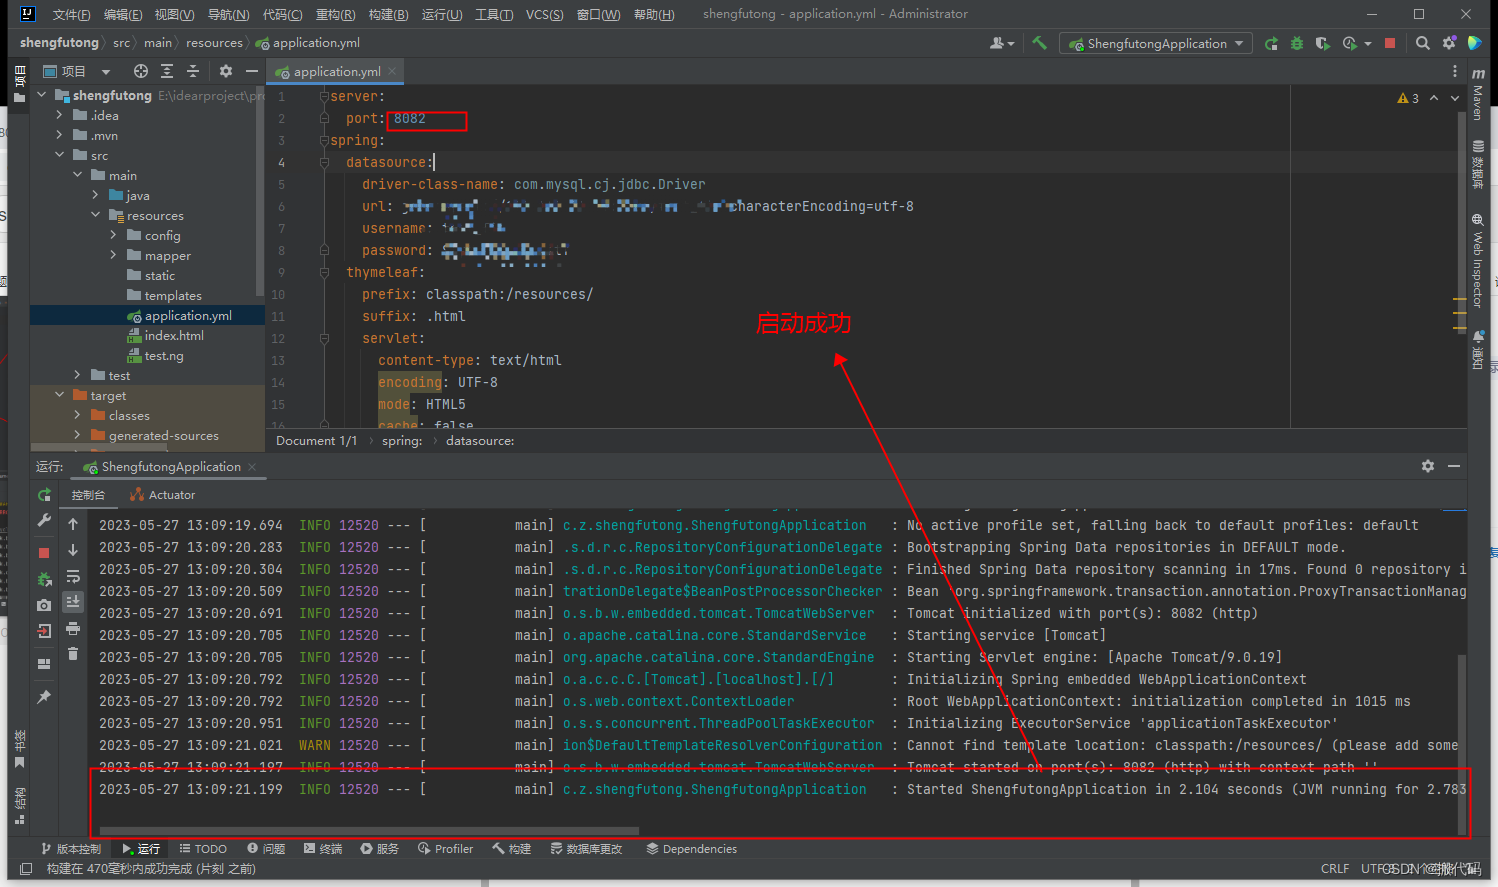The height and width of the screenshot is (887, 1498).
Task: Close the application.yml tab
Action: coord(392,71)
